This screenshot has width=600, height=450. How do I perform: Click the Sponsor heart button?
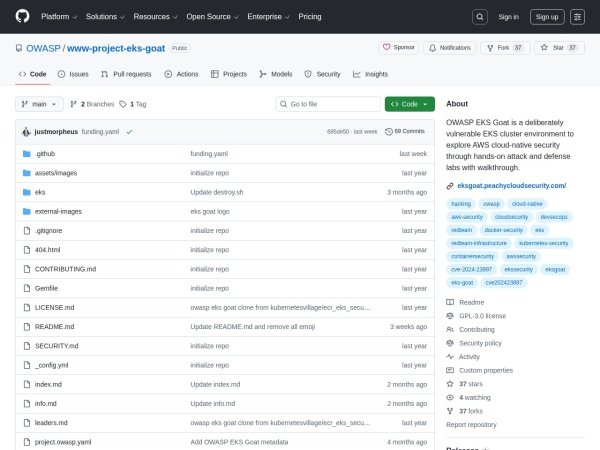399,47
